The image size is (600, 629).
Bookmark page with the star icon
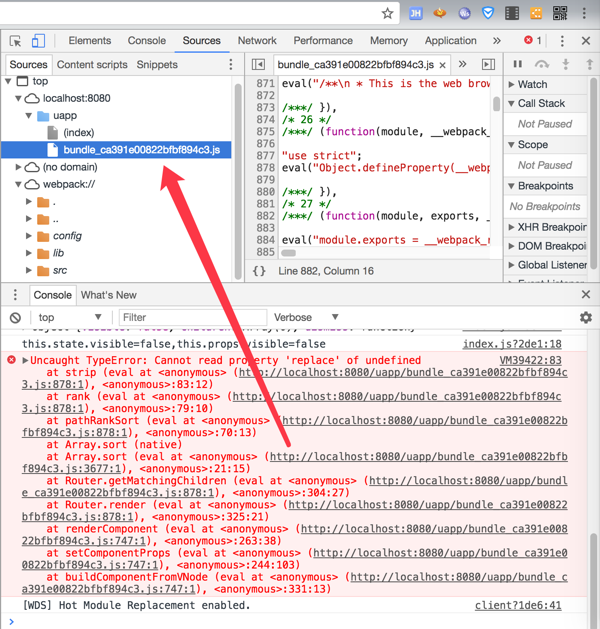(x=387, y=13)
